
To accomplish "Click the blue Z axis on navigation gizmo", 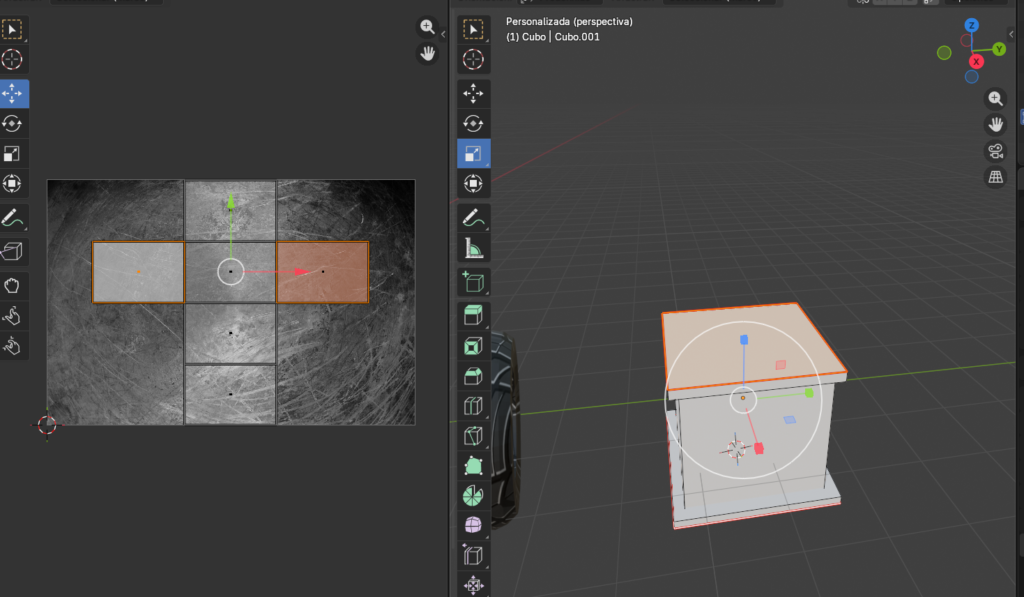I will click(971, 25).
